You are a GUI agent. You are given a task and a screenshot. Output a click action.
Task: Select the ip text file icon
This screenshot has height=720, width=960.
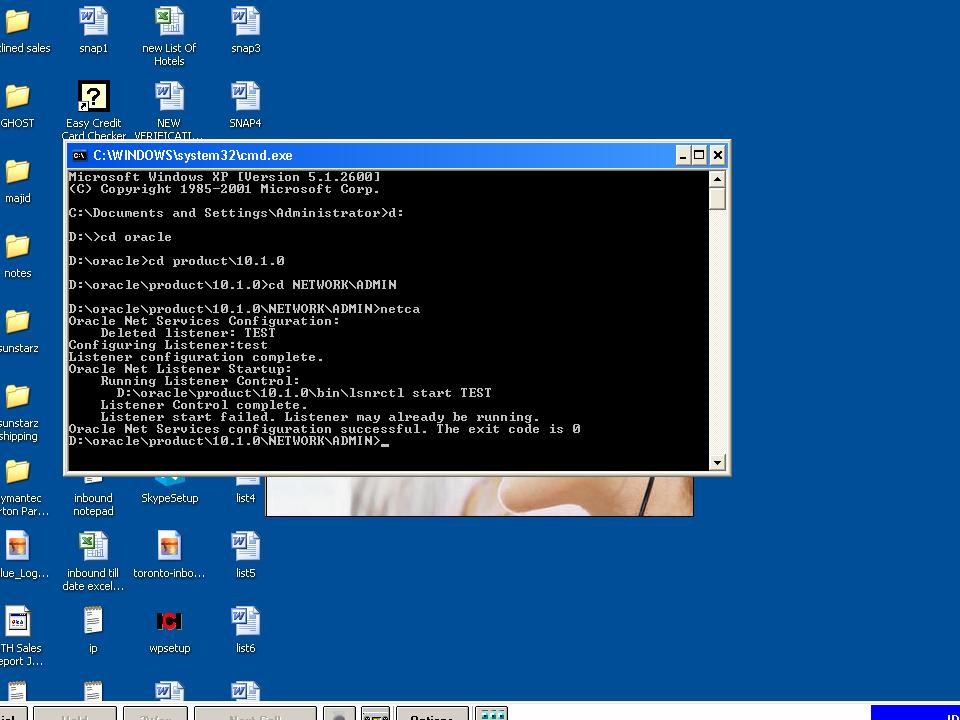(93, 621)
